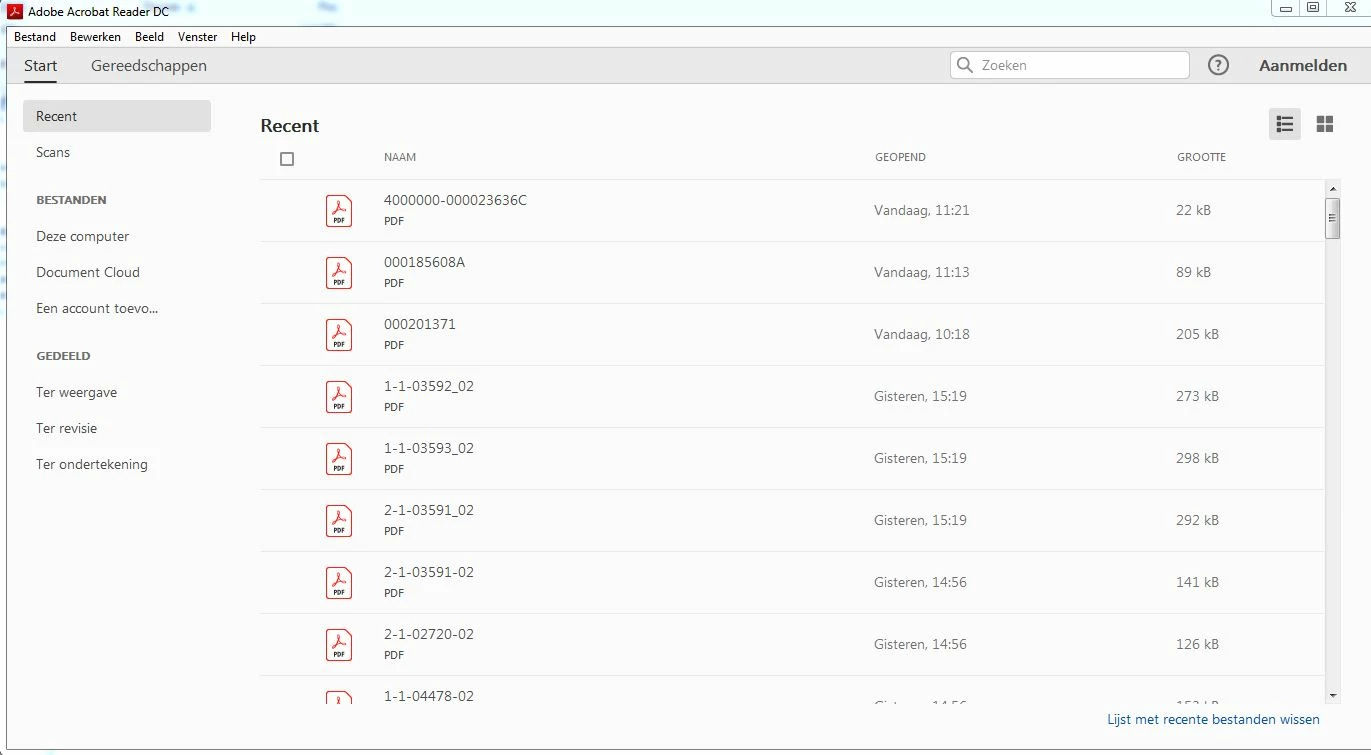Click in the Zoeken search field

pos(1070,65)
